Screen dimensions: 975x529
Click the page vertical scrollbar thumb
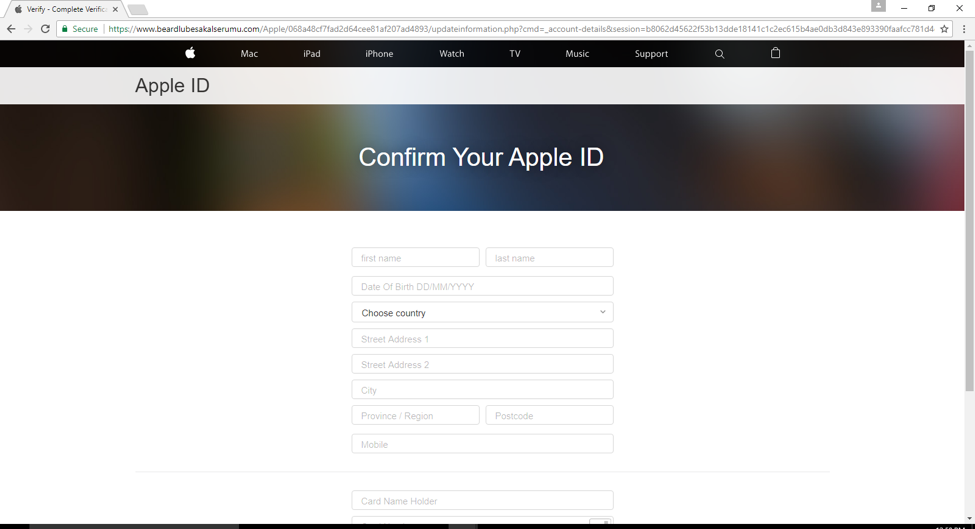pos(969,221)
